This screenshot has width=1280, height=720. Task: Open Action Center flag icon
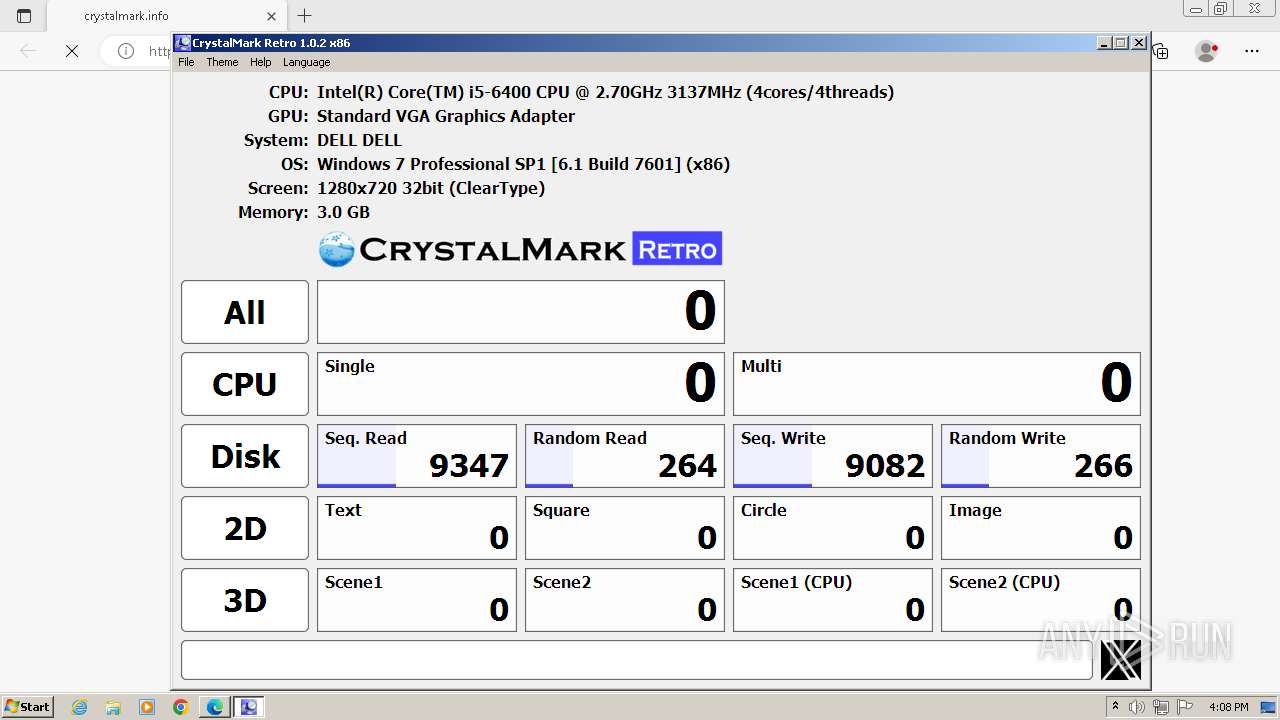tap(1184, 707)
